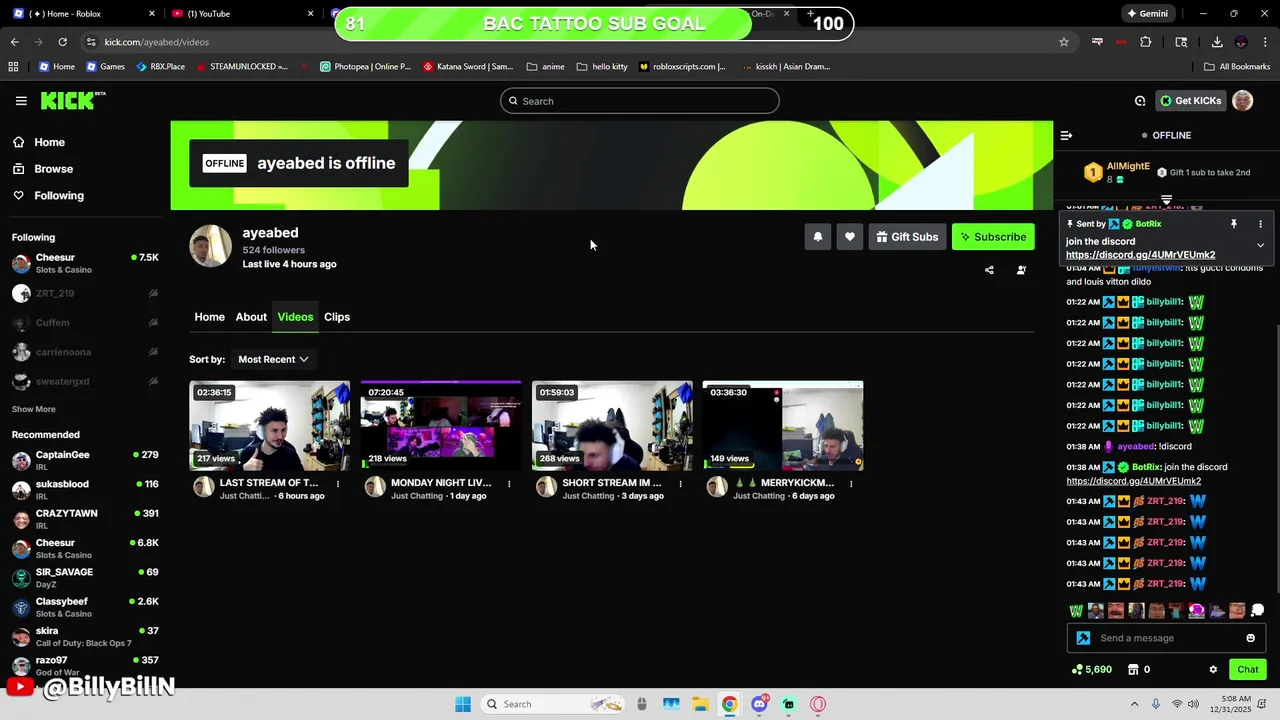
Task: Open ZRT_219 channel in the sidebar
Action: coord(85,293)
